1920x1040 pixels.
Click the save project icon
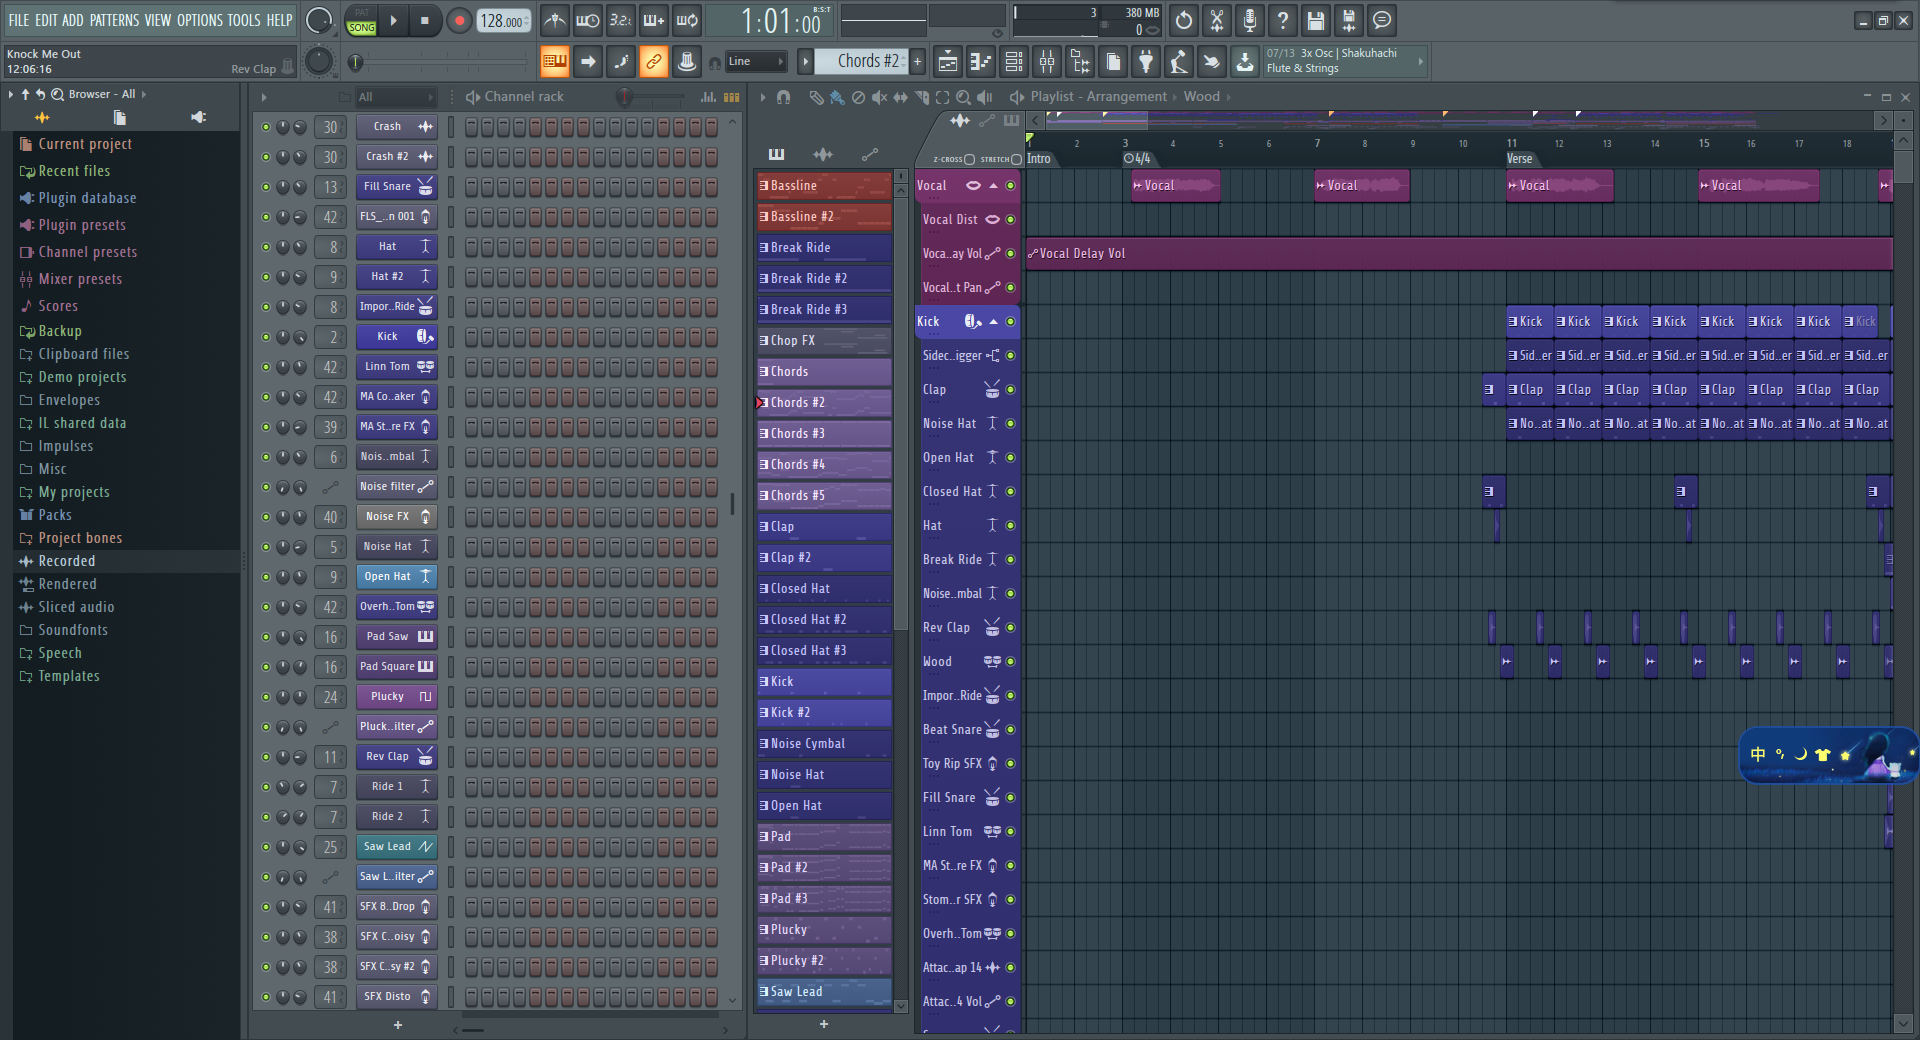(x=1315, y=20)
